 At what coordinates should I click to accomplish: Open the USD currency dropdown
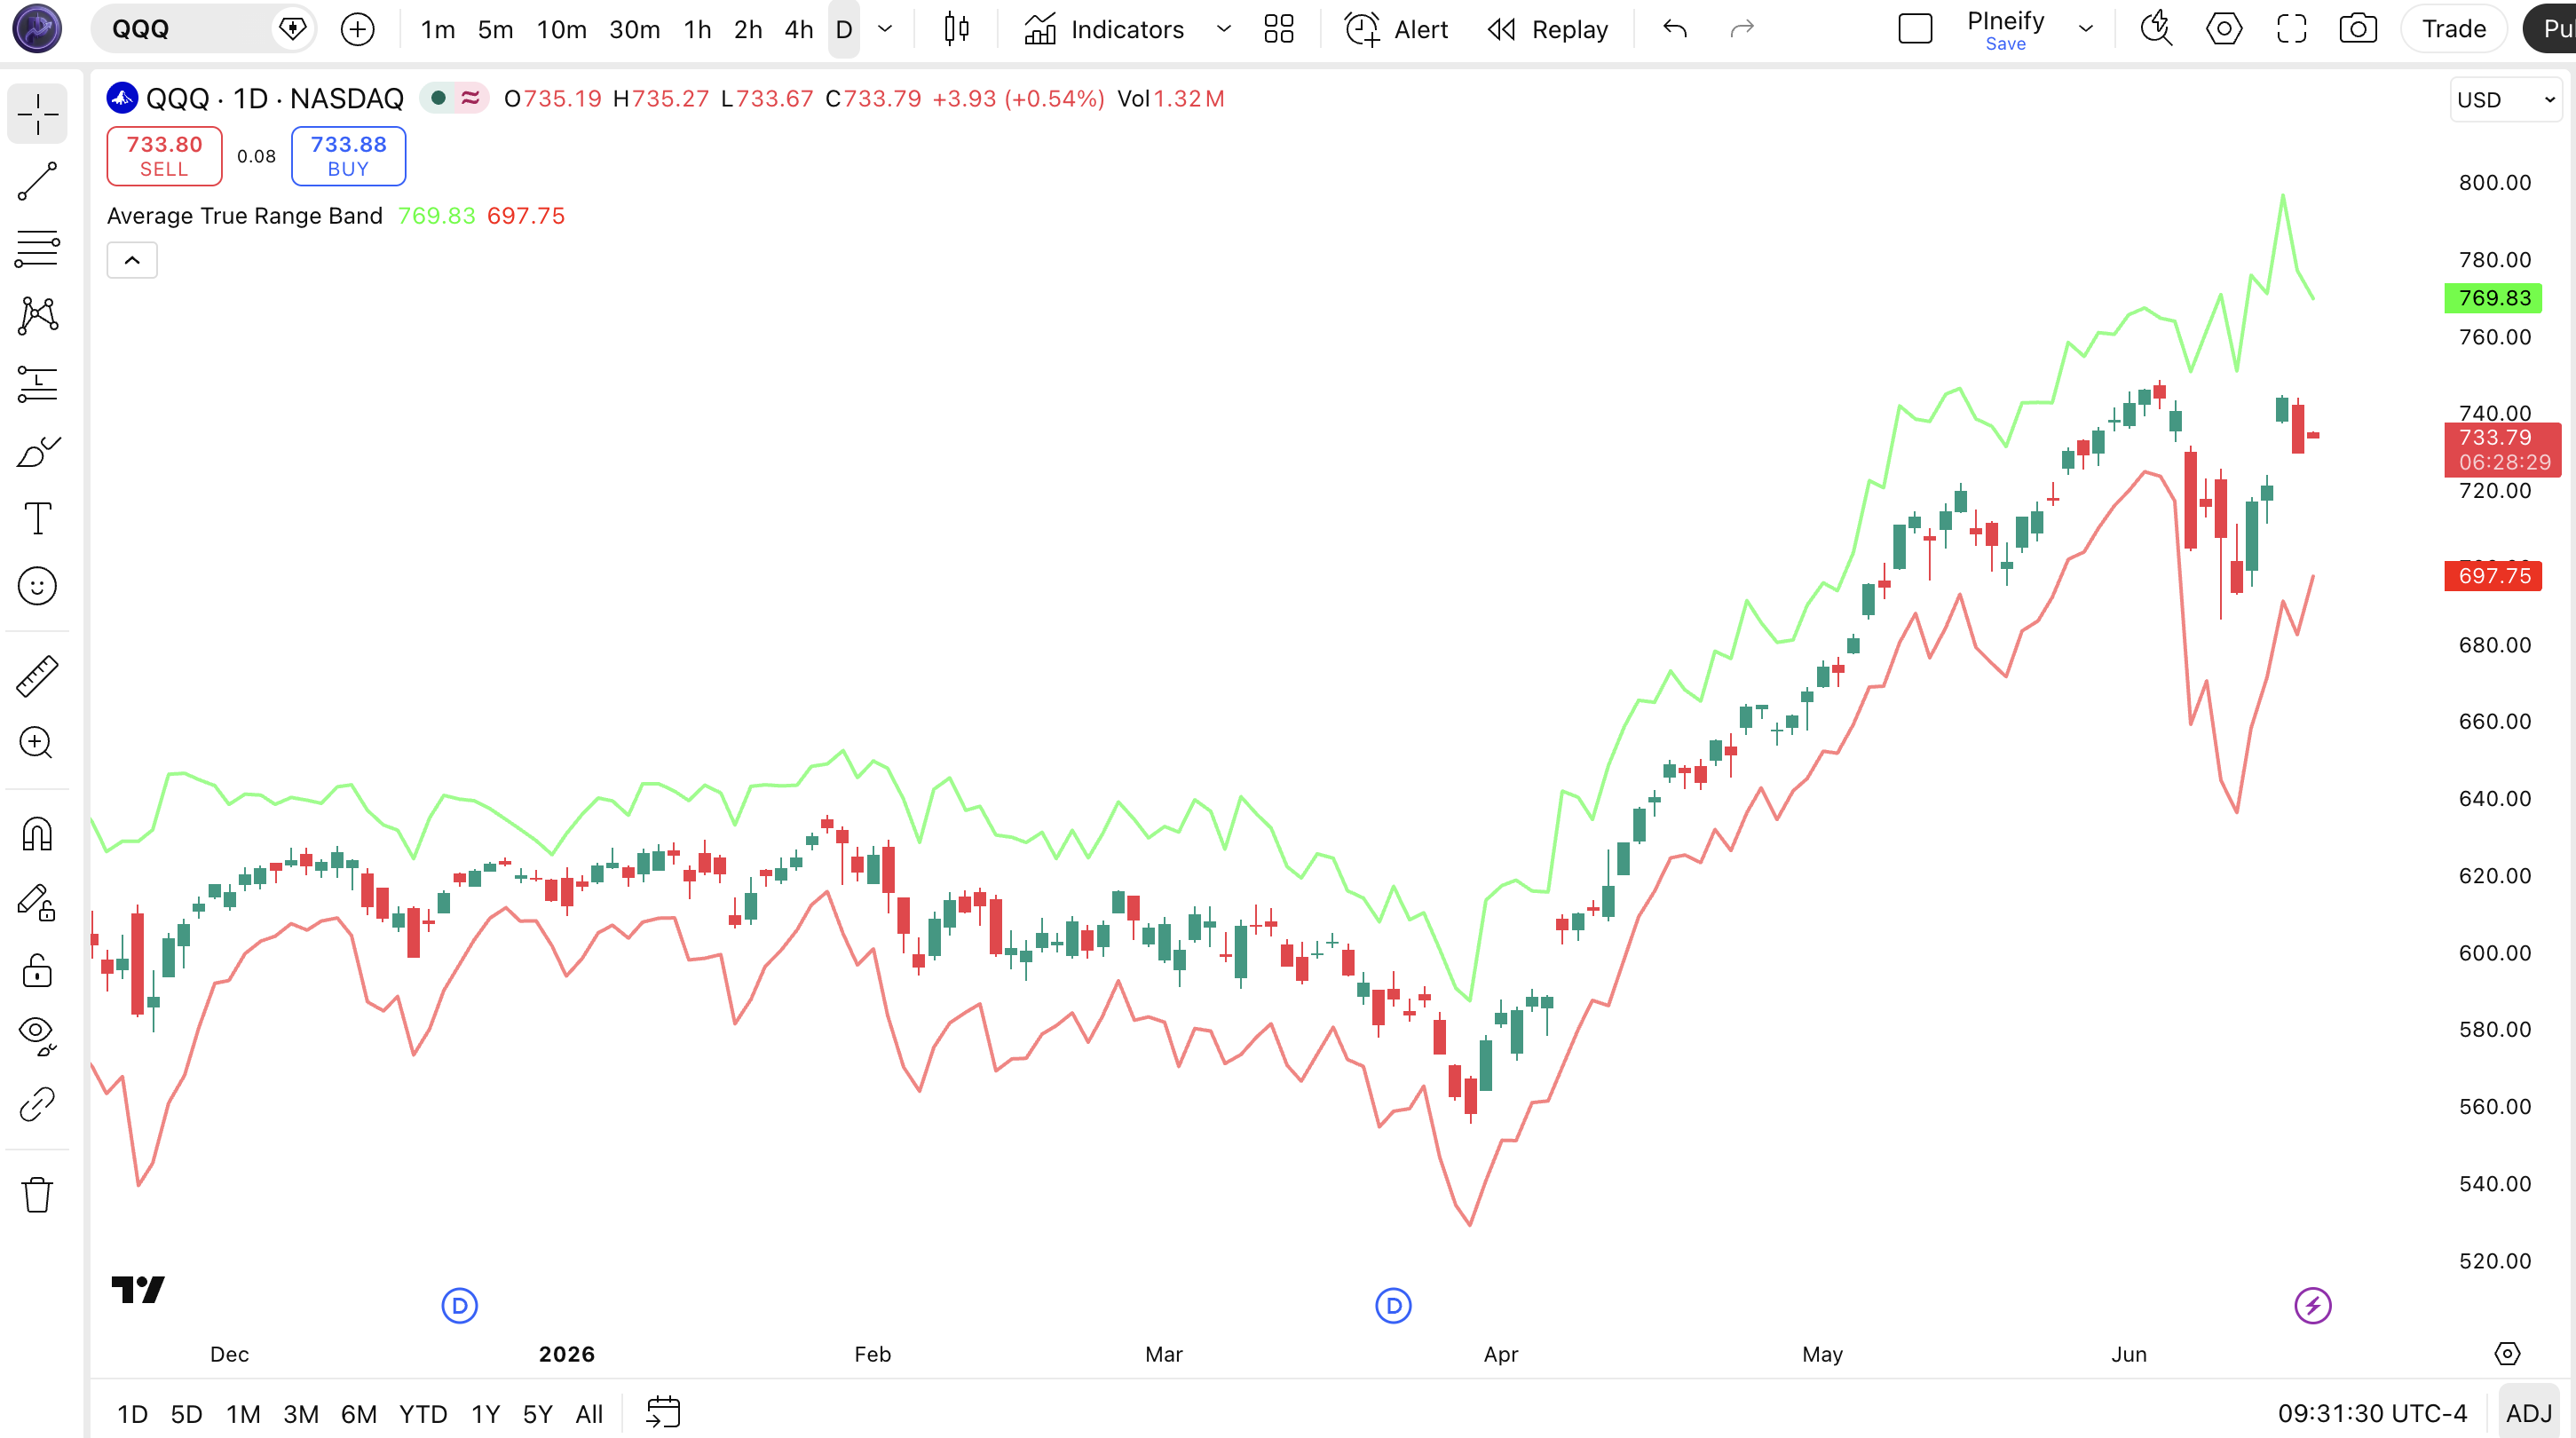[x=2506, y=99]
